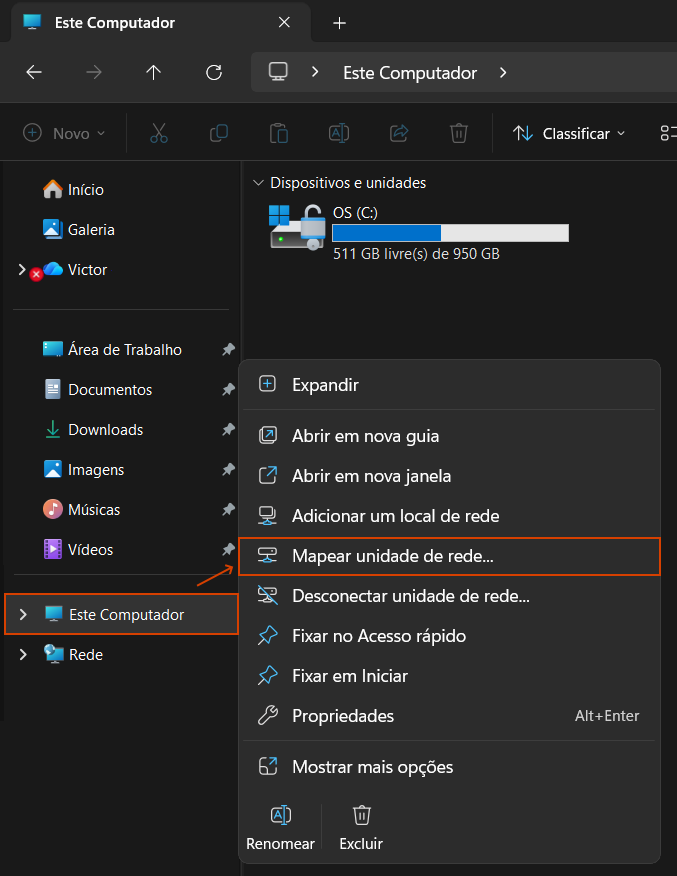The height and width of the screenshot is (876, 677).
Task: Expand the Rede tree node chevron
Action: tap(23, 654)
